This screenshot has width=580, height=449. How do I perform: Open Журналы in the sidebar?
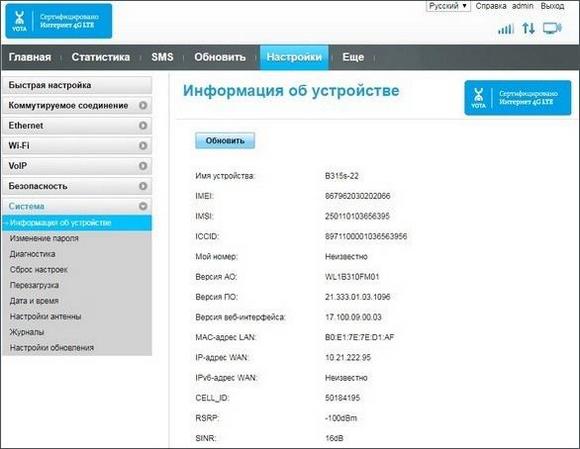27,332
